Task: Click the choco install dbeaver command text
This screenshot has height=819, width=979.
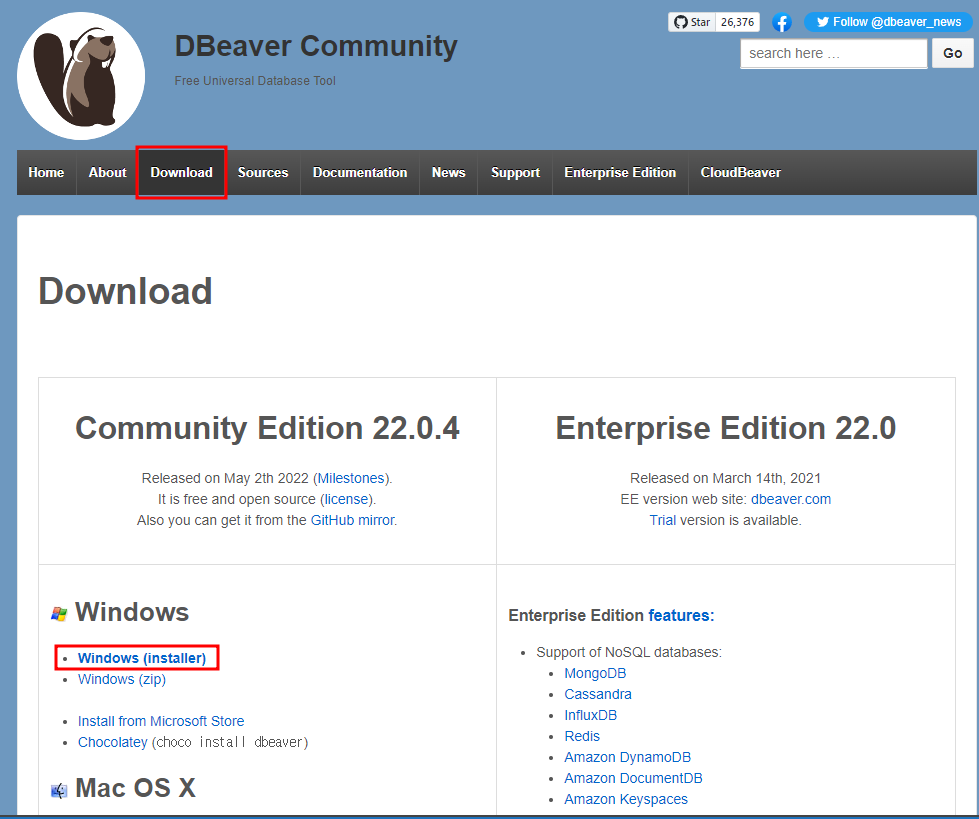Action: [230, 742]
